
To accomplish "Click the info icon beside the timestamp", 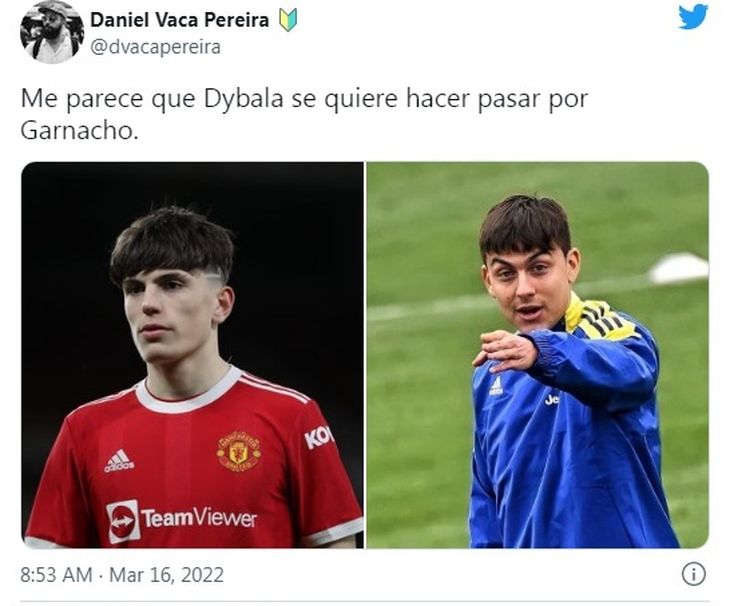I will coord(694,574).
